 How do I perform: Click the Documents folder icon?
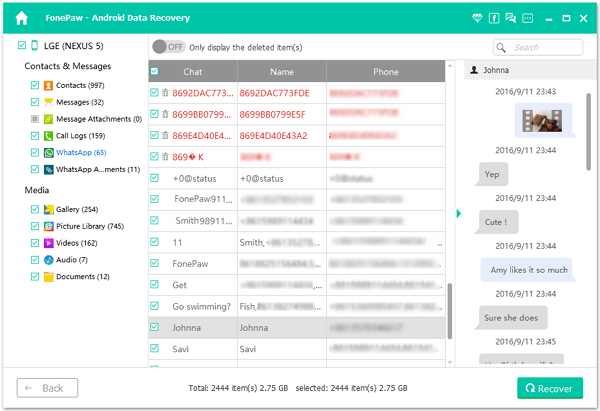tap(49, 277)
